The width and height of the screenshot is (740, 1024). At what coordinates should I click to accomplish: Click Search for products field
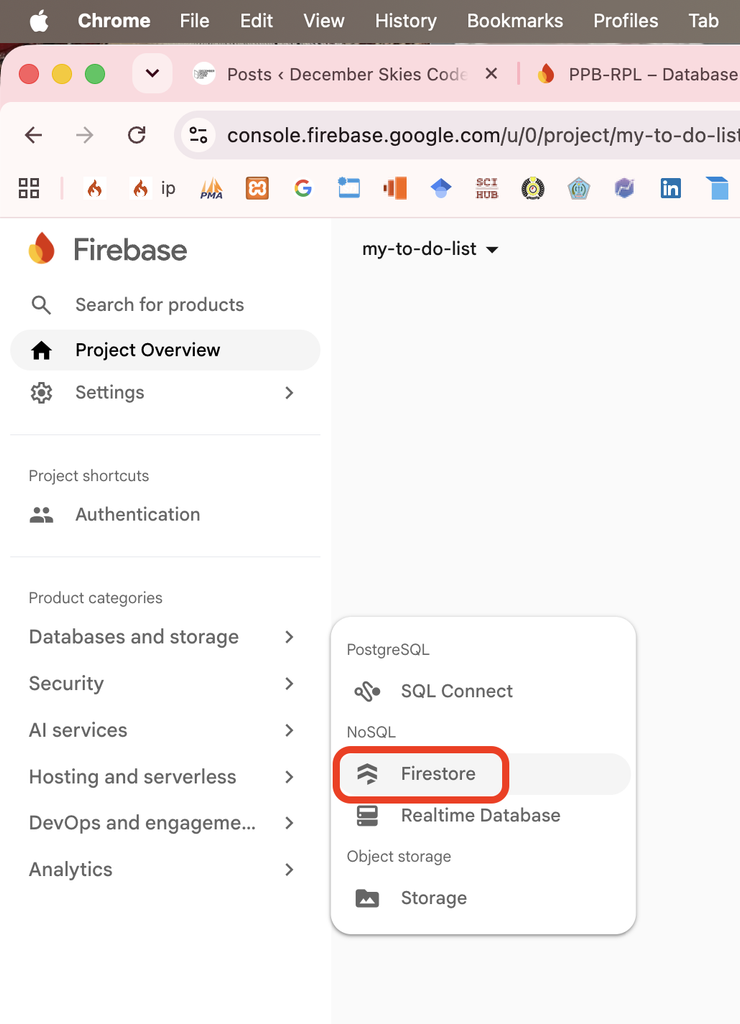(x=165, y=304)
